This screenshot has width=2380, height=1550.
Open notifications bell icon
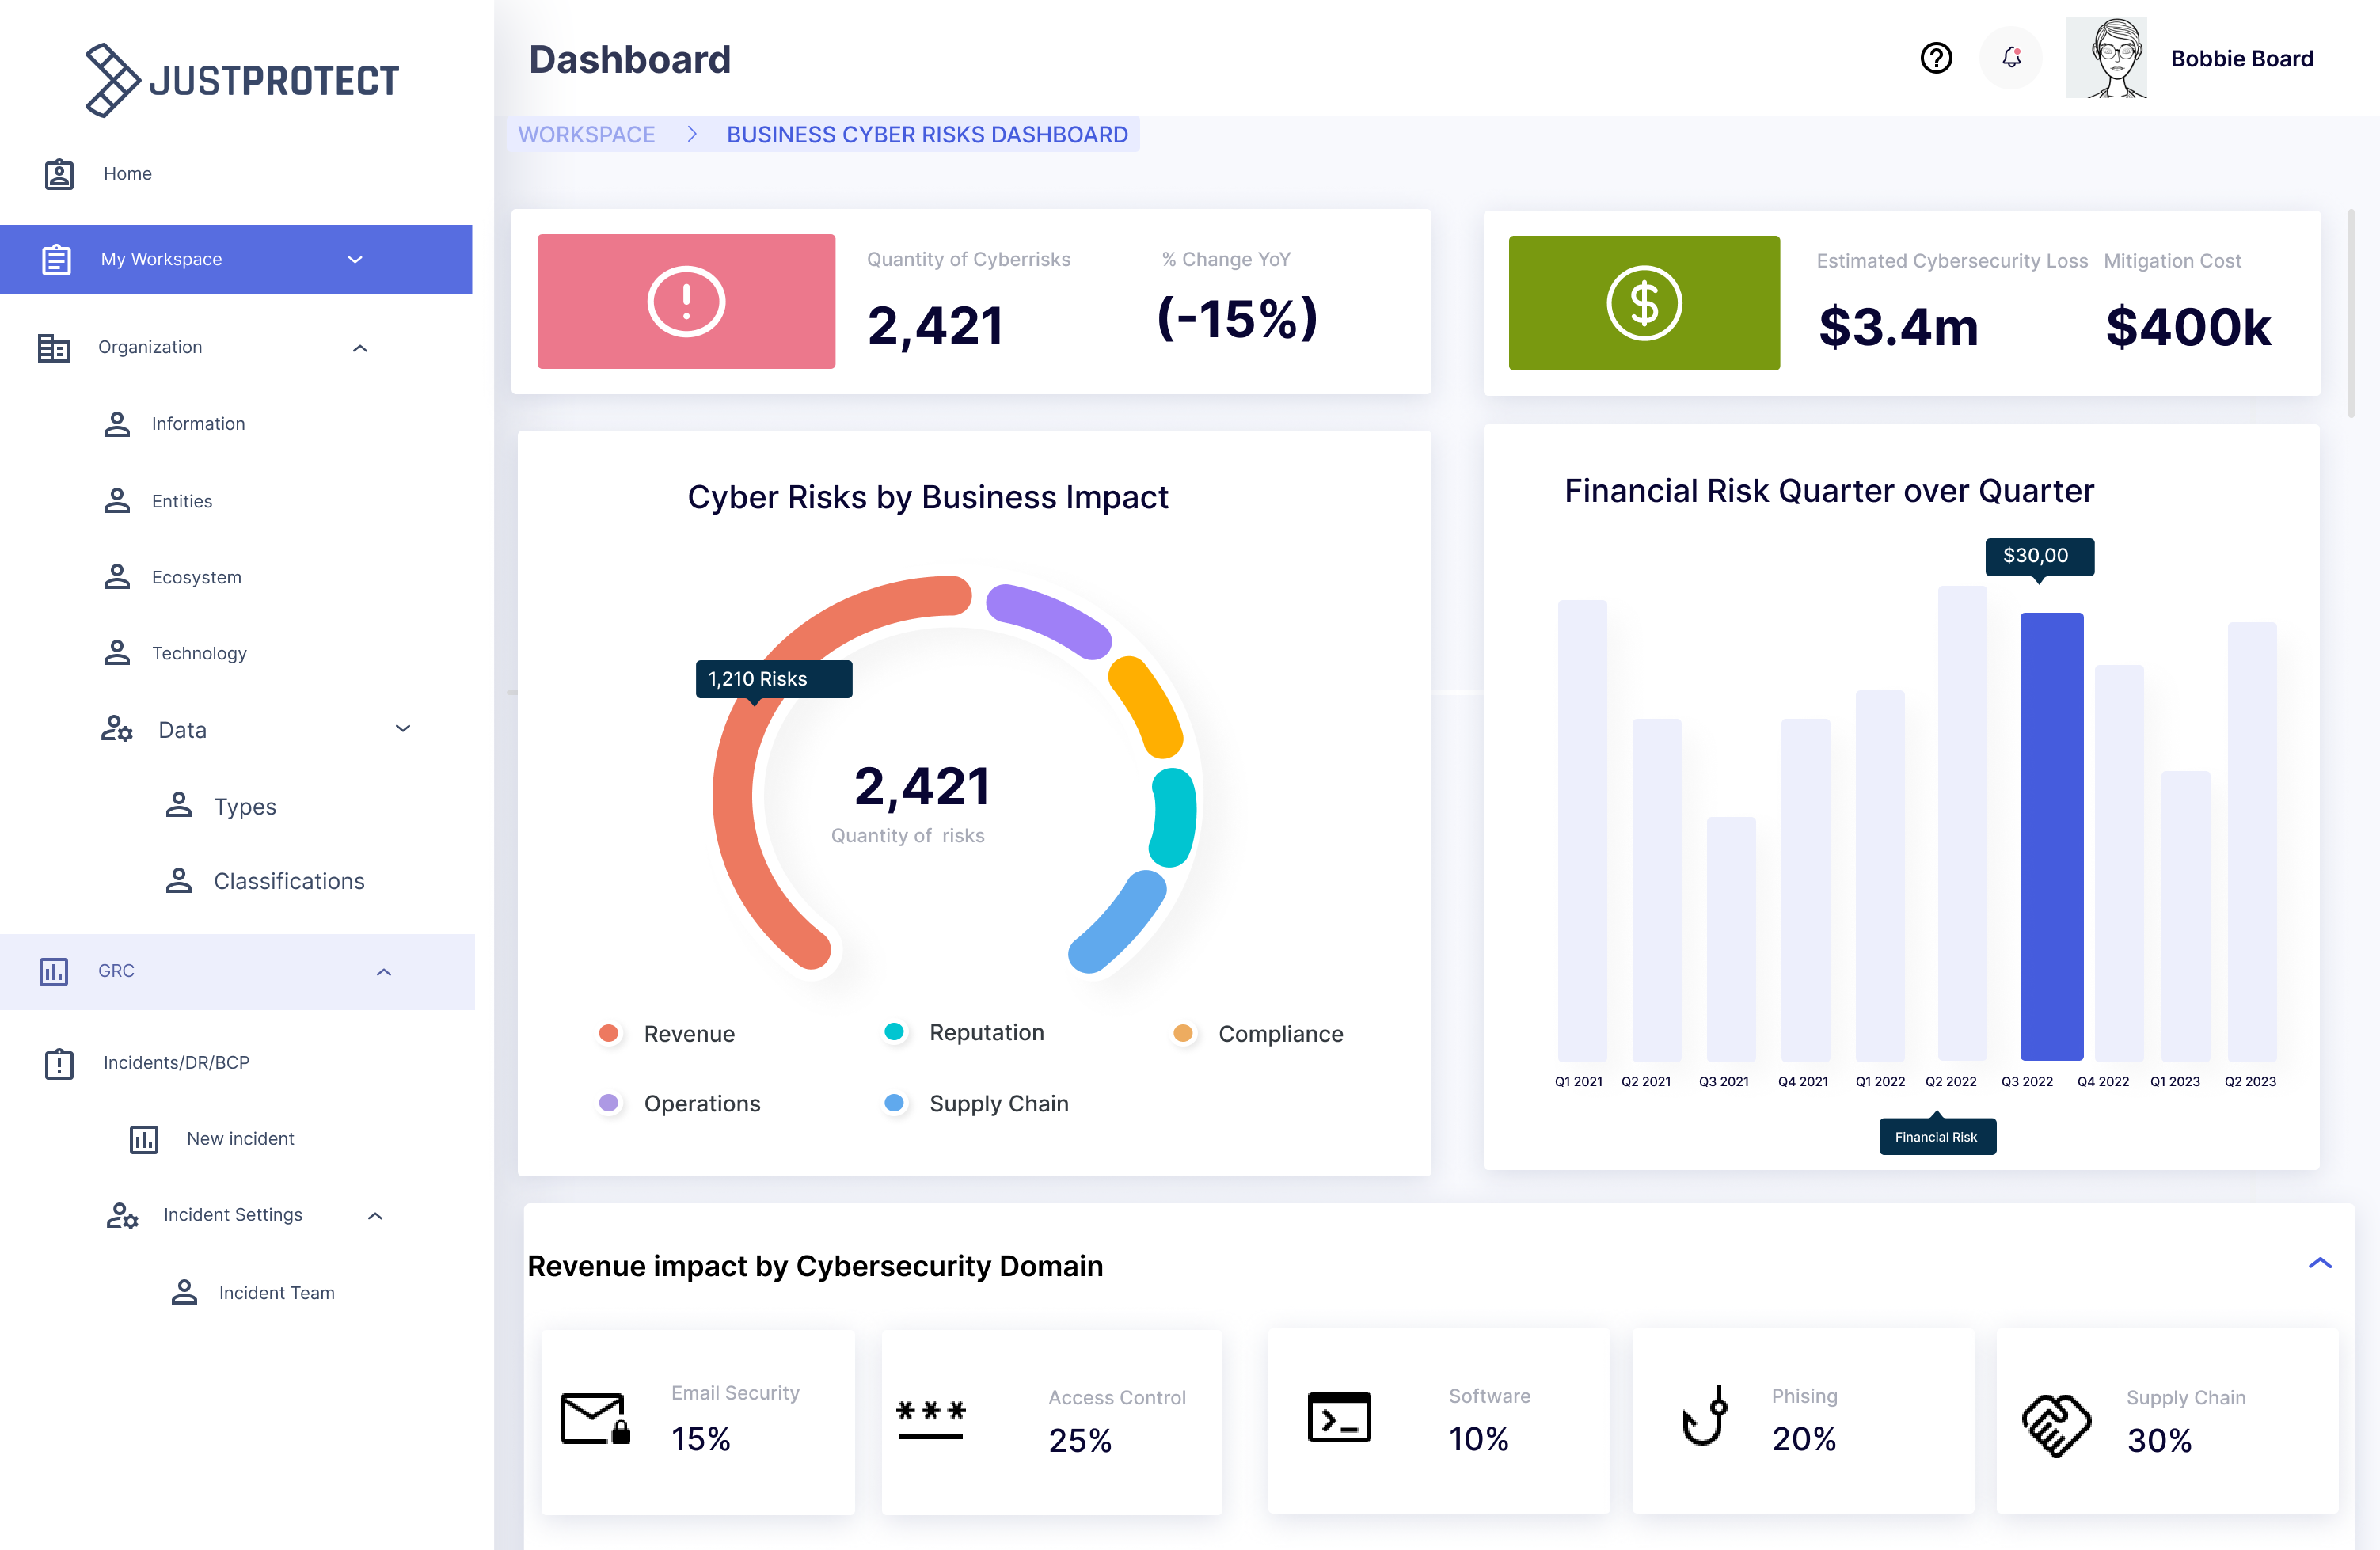(x=2011, y=58)
